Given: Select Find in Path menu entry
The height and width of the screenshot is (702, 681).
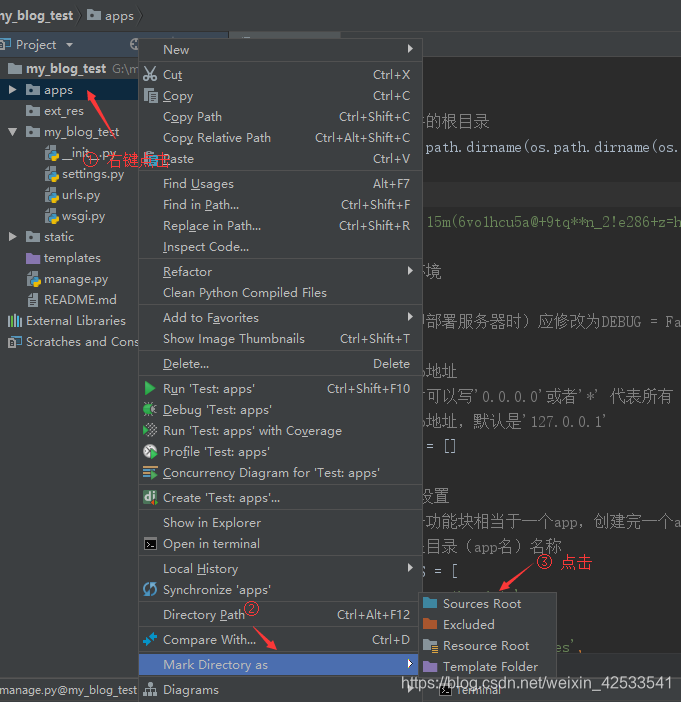Looking at the screenshot, I should (280, 205).
